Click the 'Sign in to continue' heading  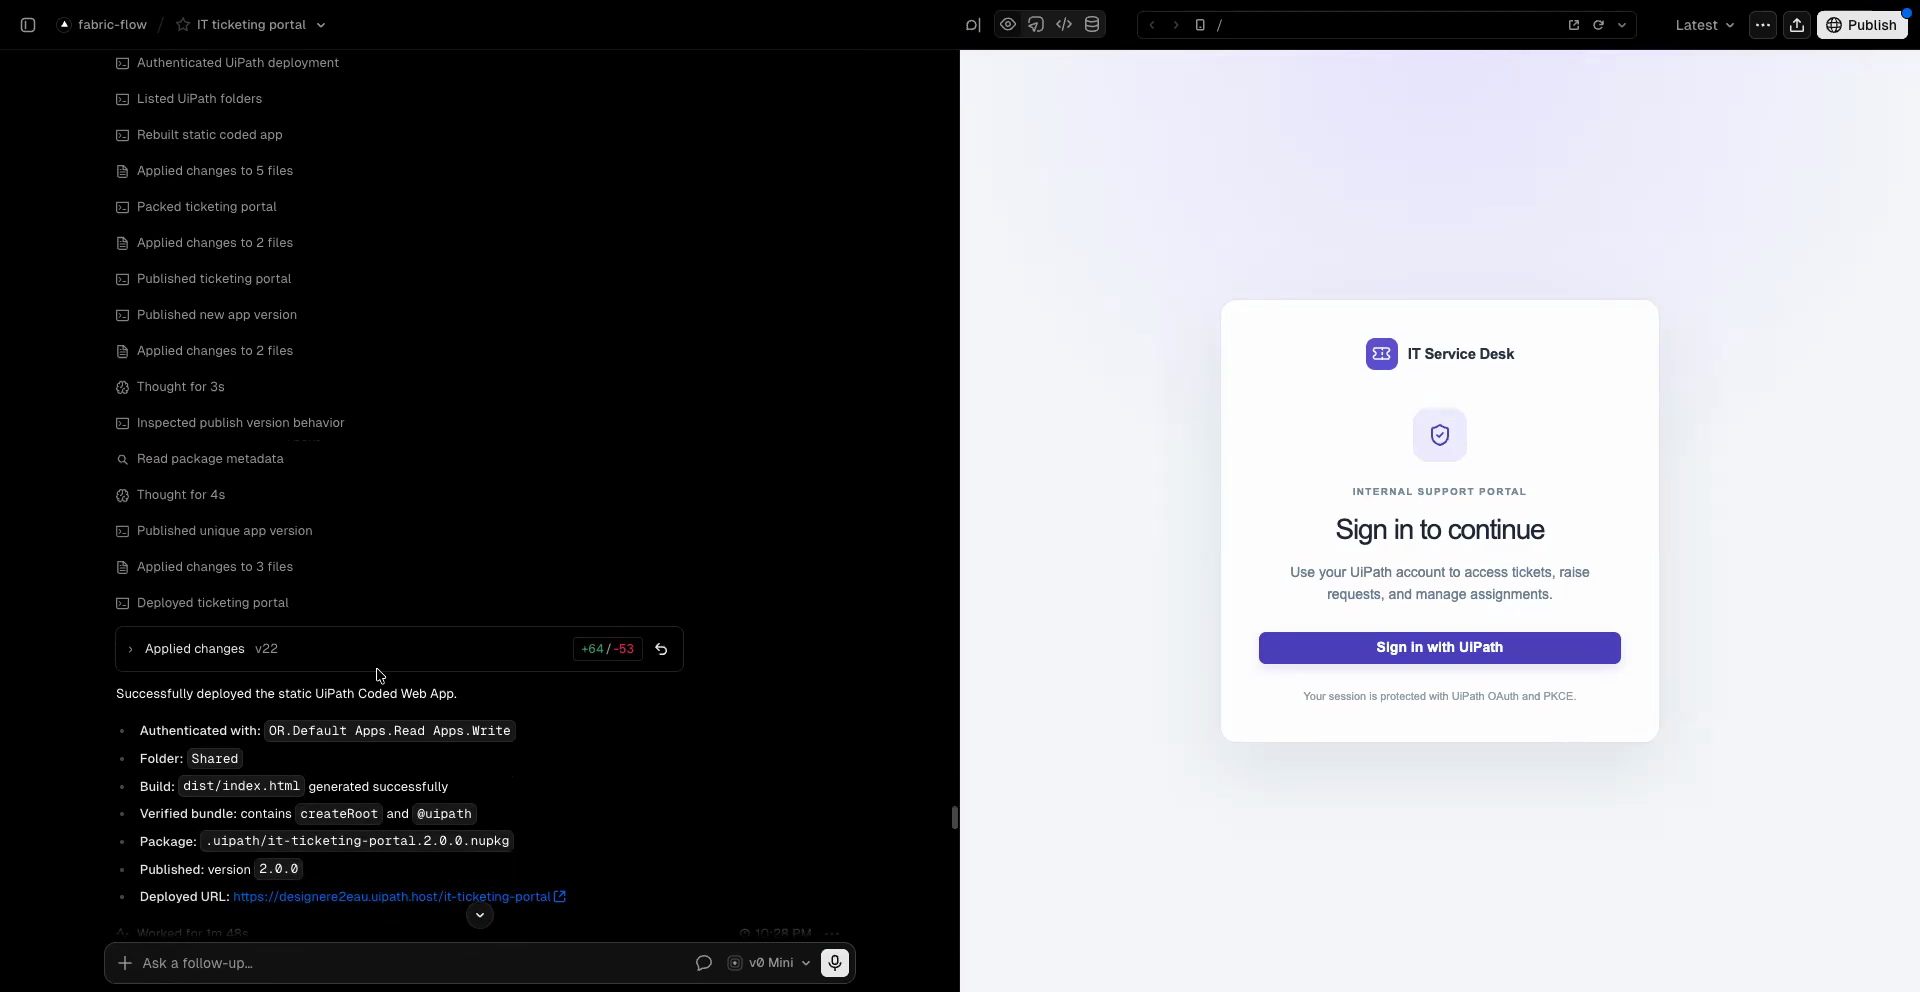[x=1440, y=530]
